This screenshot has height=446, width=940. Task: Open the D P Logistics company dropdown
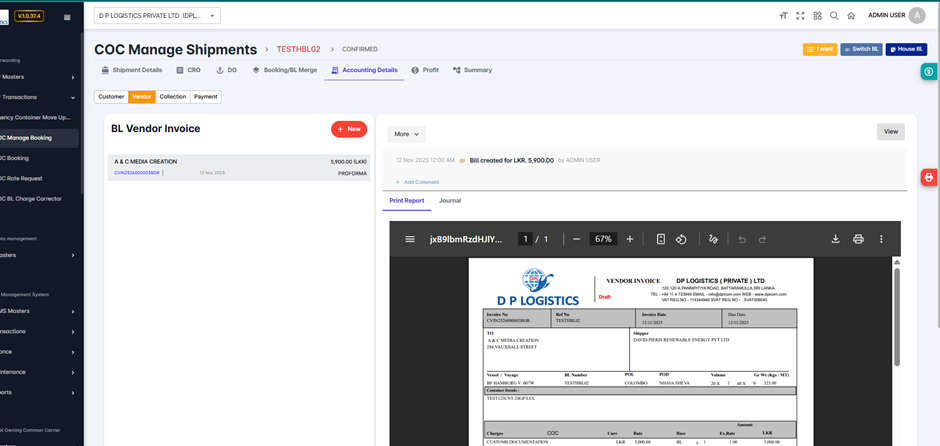[x=157, y=16]
